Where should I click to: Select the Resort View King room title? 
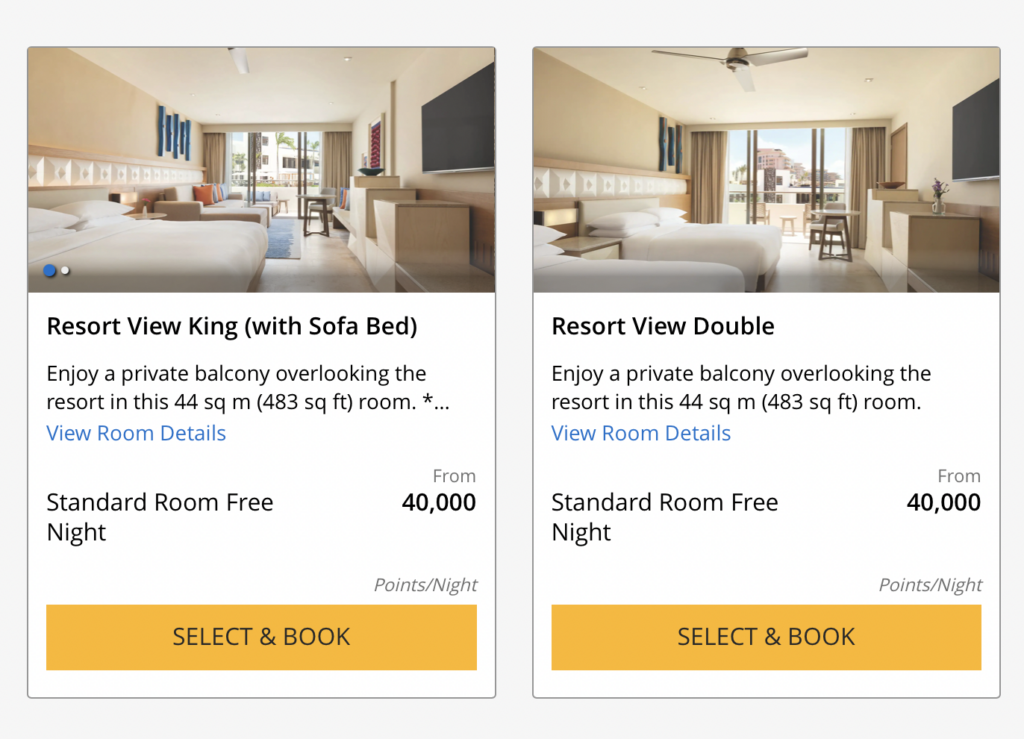pyautogui.click(x=231, y=326)
